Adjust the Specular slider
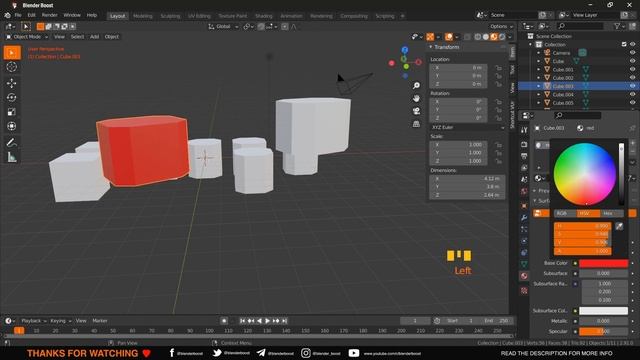The height and width of the screenshot is (360, 640). pos(603,331)
